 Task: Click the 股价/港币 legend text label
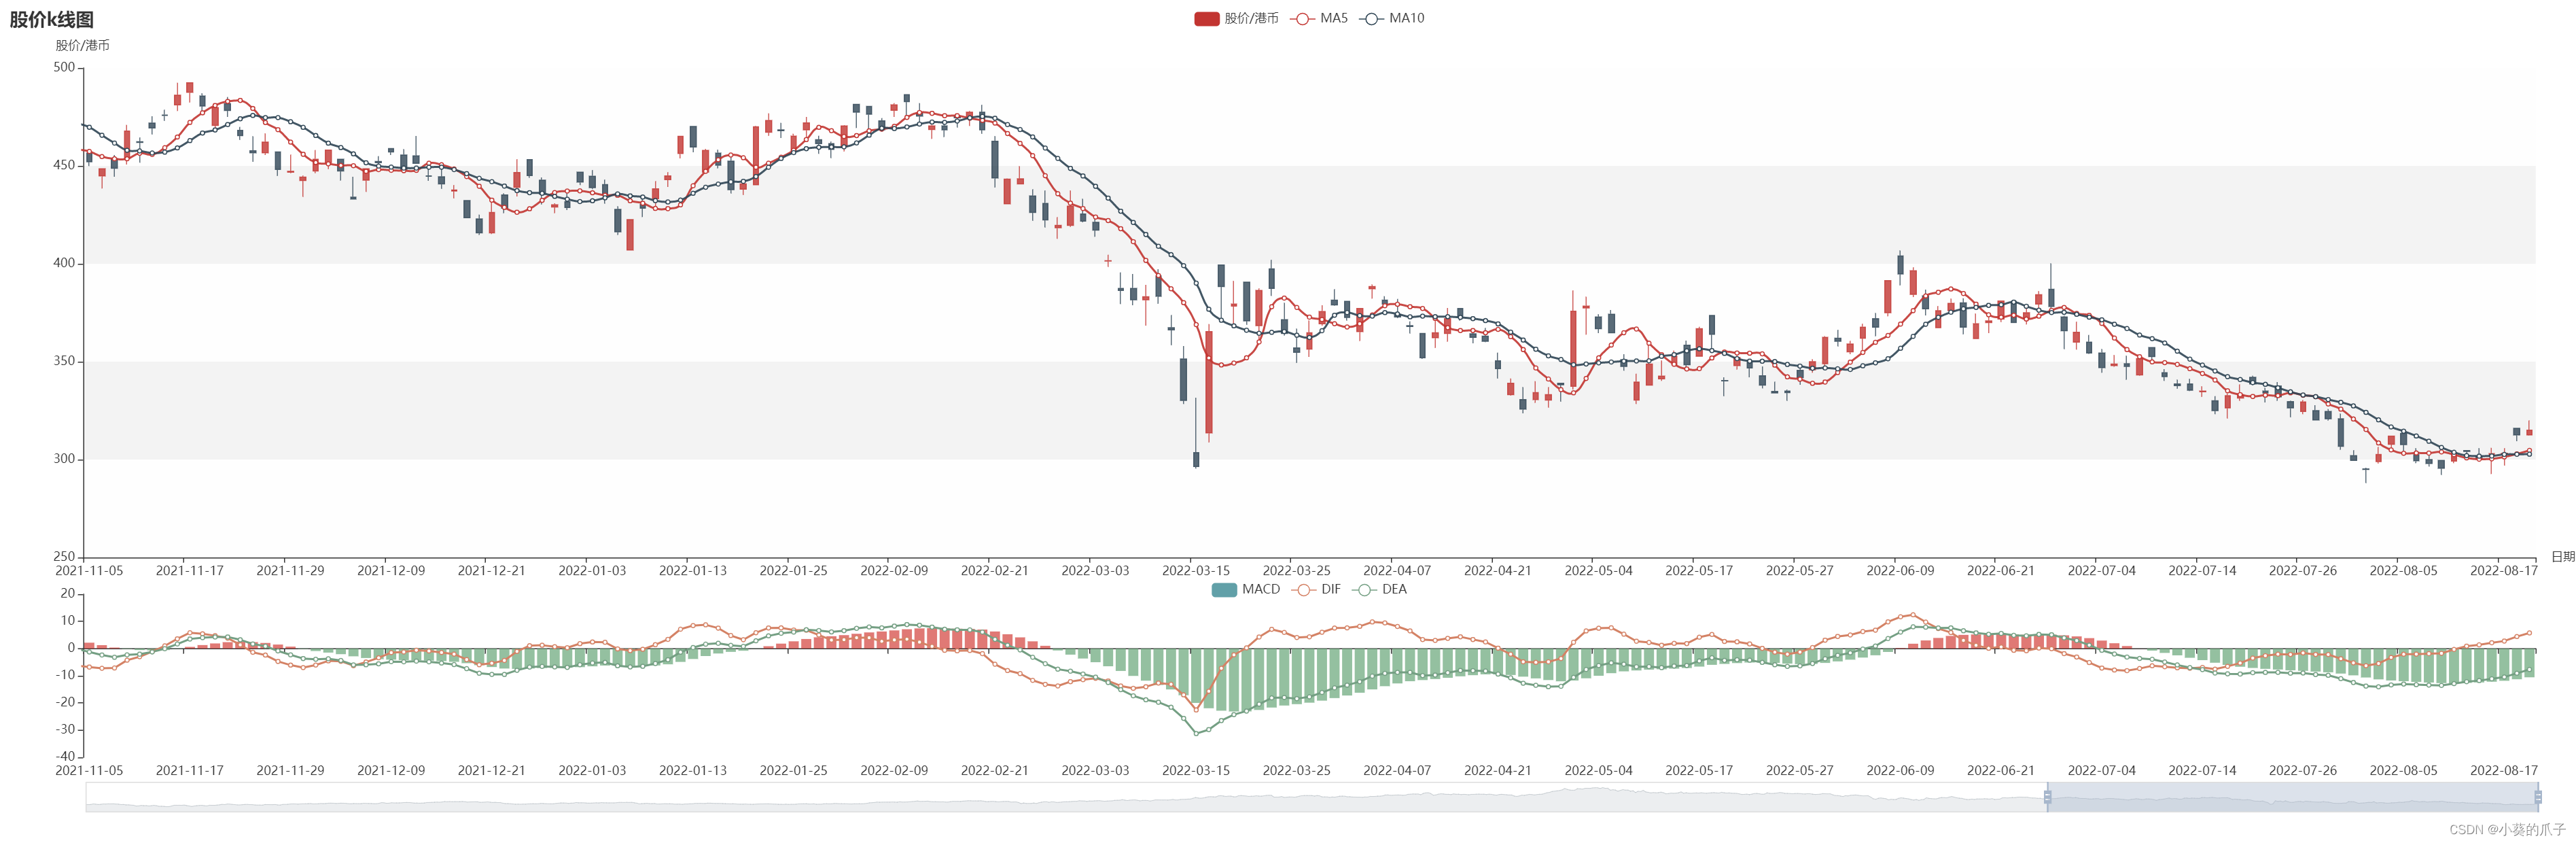(x=1251, y=18)
